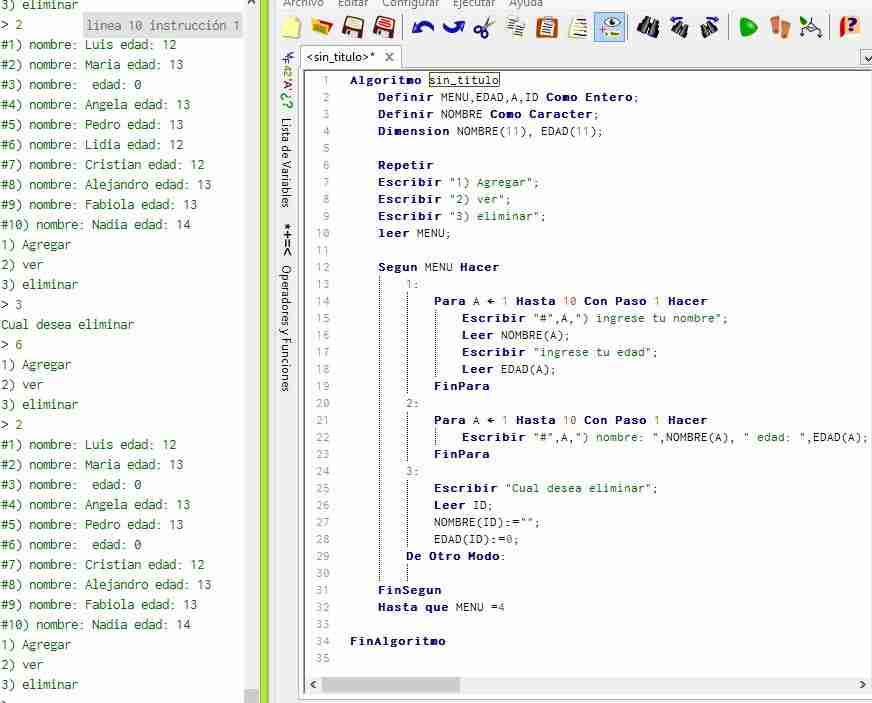Open the flowchart diagram editor icon

(x=810, y=27)
